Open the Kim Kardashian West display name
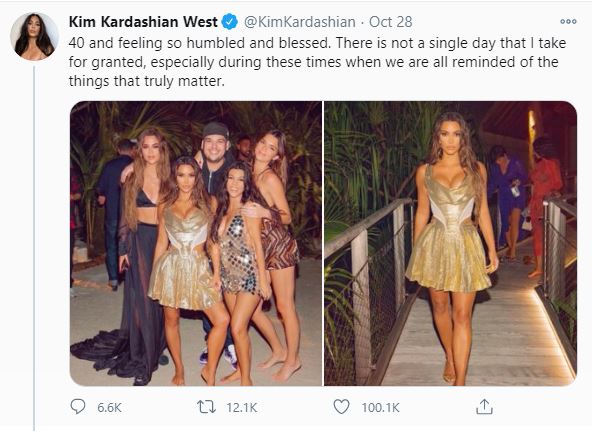592x432 pixels. pos(143,22)
